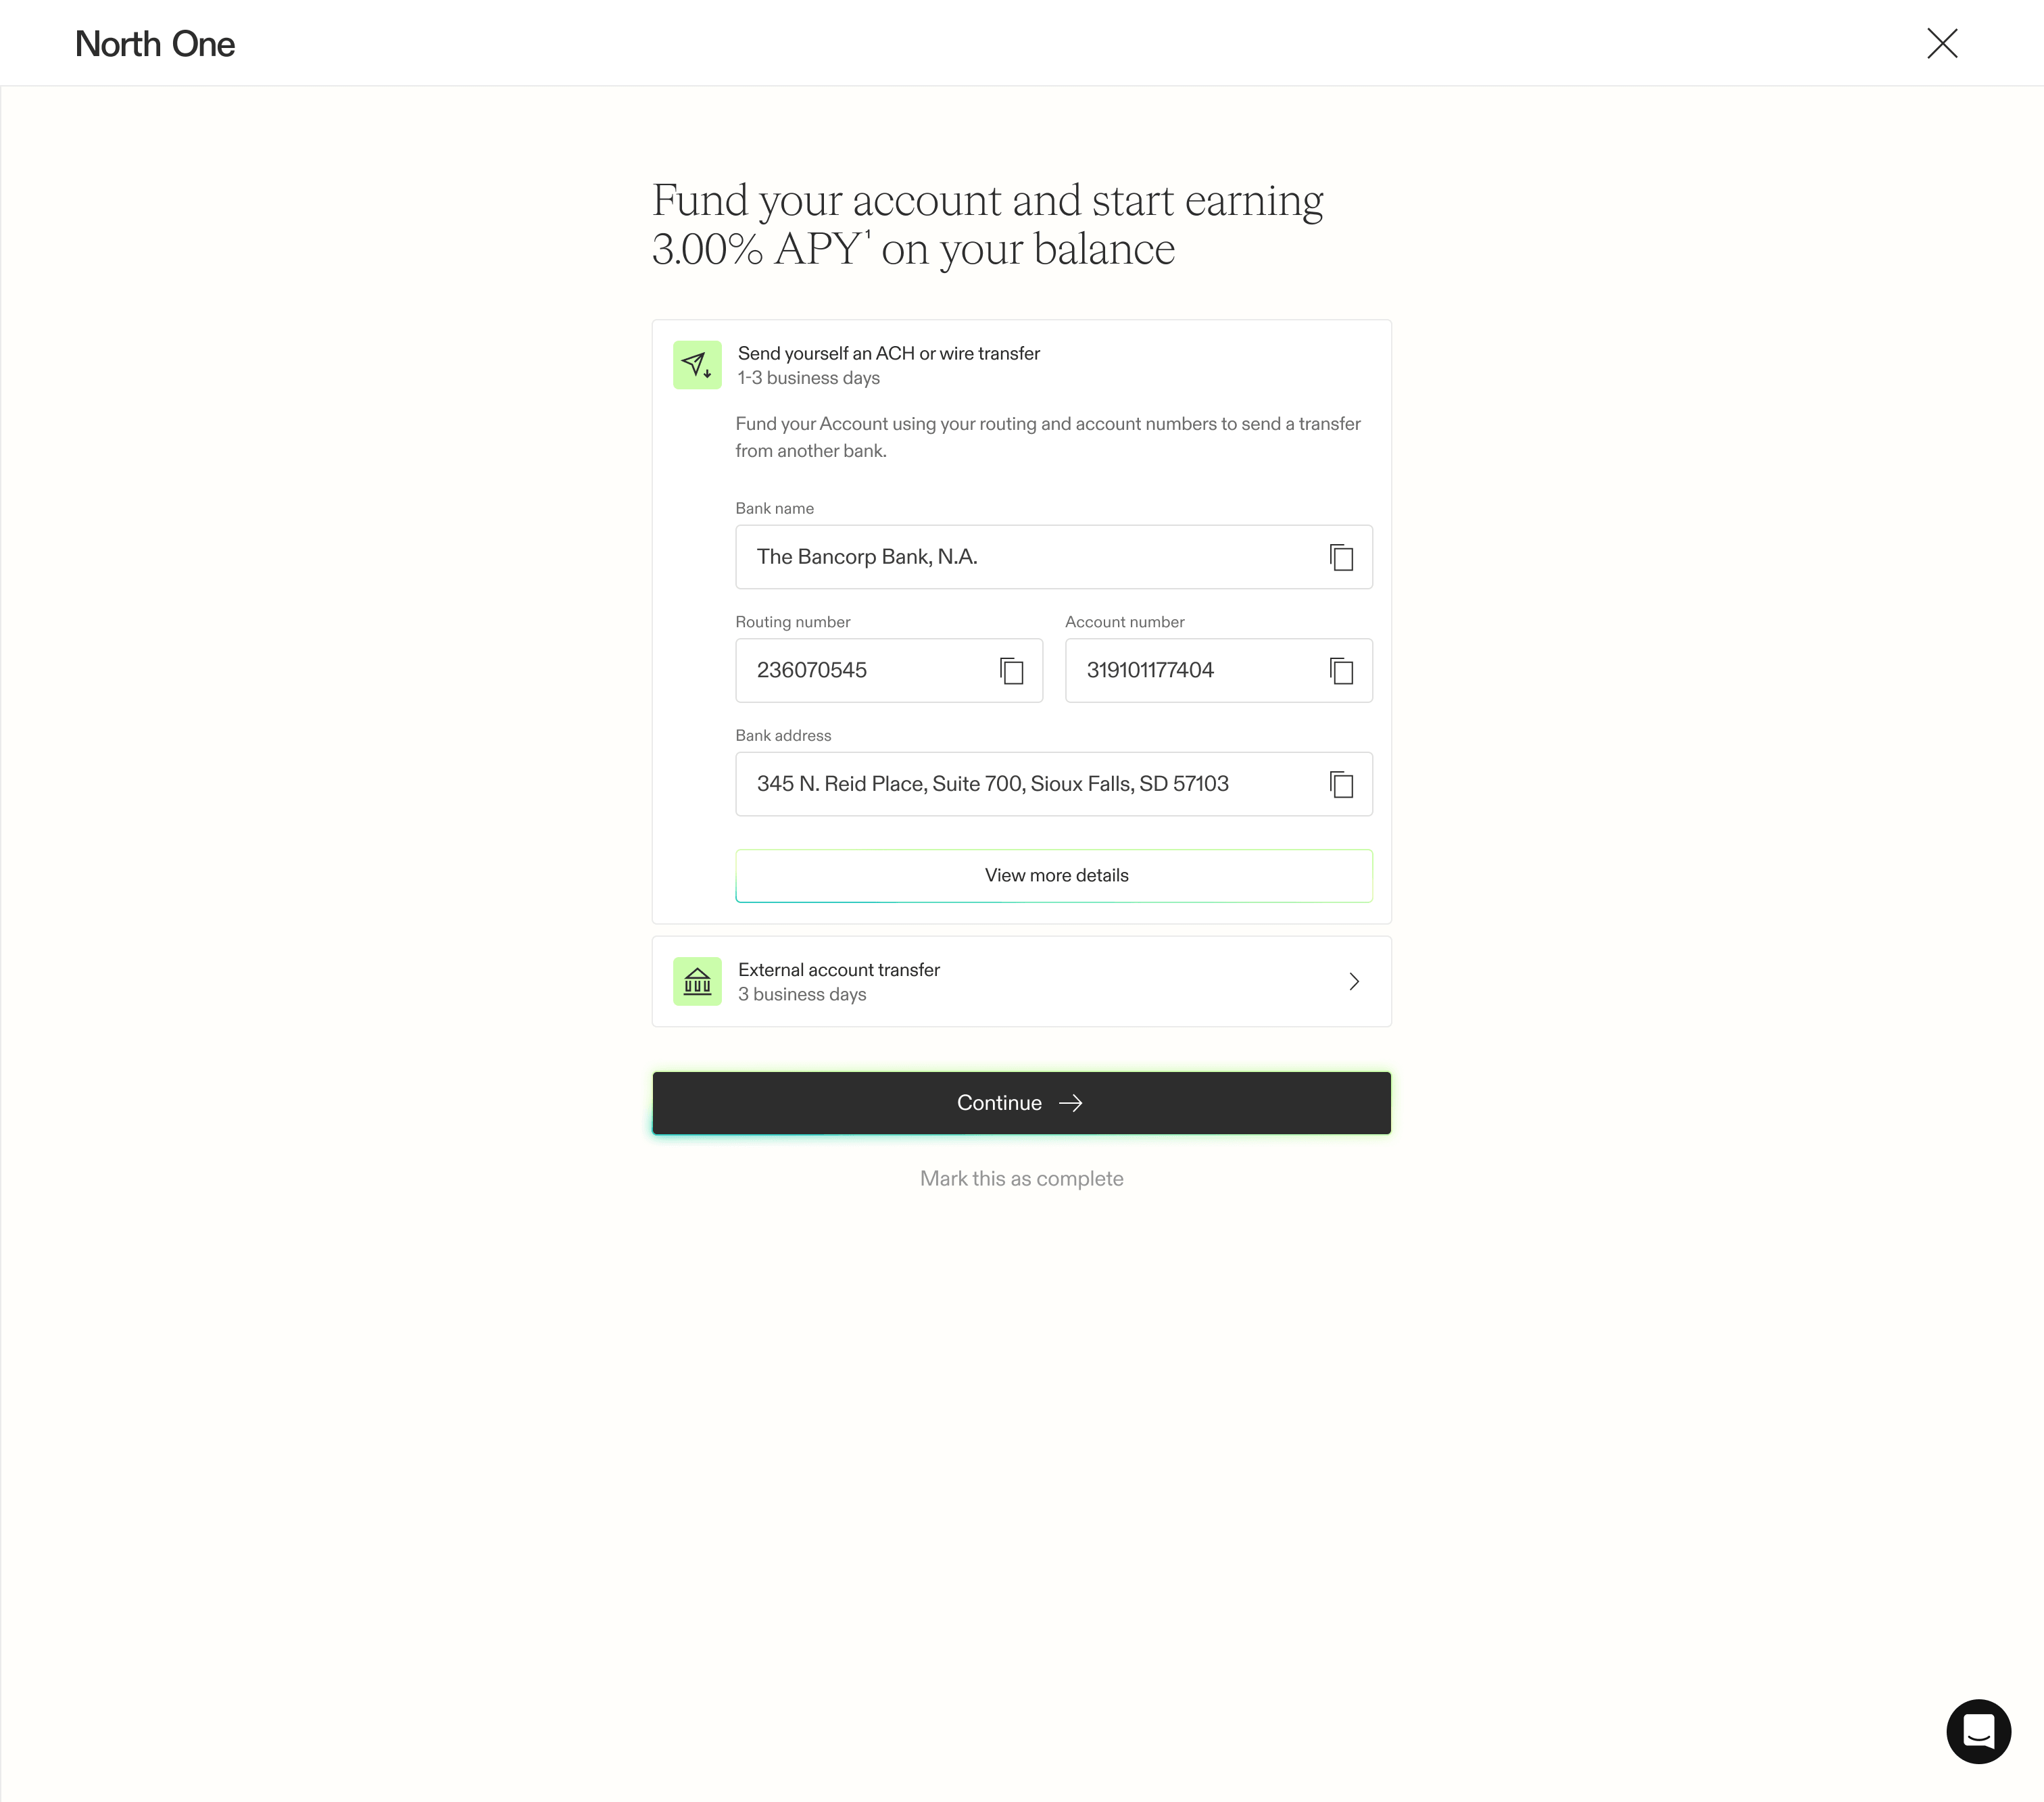Copy the bank address
Viewport: 2044px width, 1802px height.
pyautogui.click(x=1341, y=784)
